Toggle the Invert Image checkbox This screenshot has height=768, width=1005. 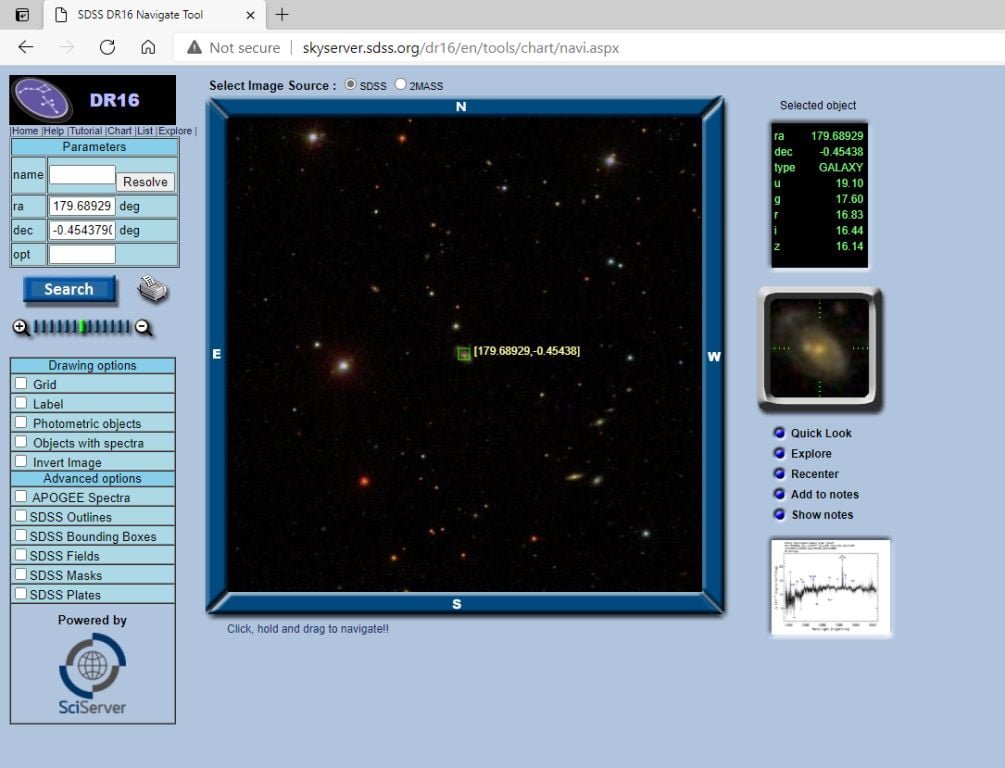tap(21, 462)
